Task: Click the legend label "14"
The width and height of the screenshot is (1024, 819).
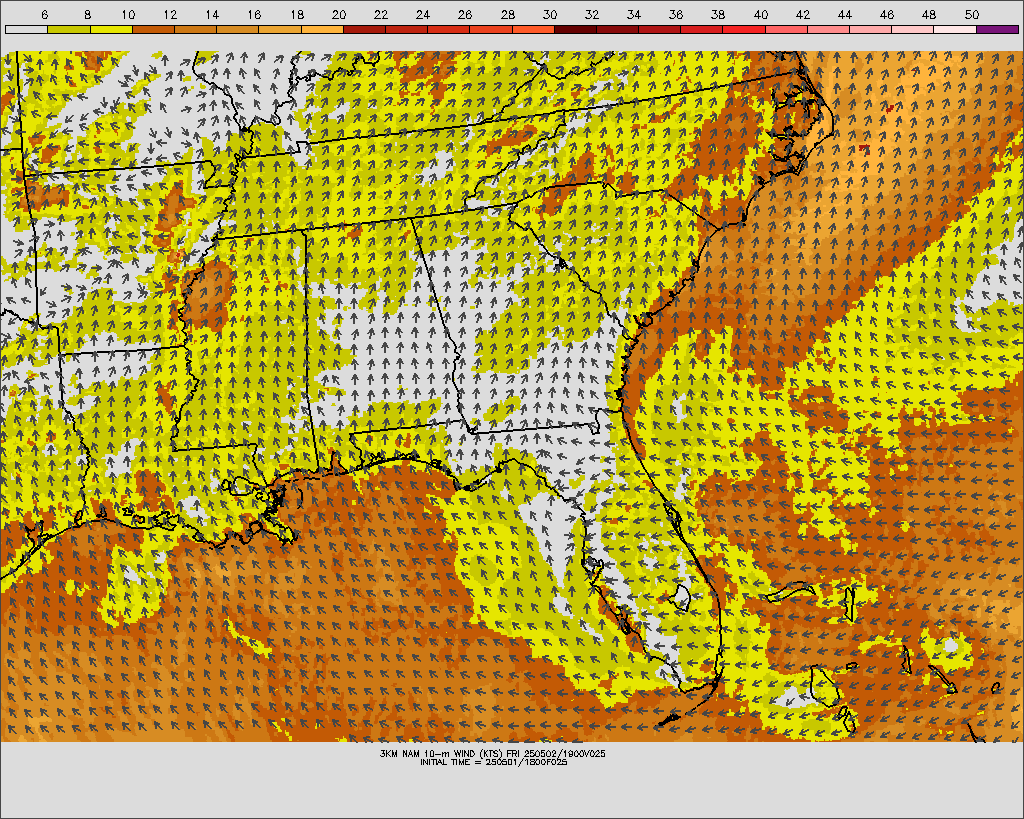Action: 212,15
